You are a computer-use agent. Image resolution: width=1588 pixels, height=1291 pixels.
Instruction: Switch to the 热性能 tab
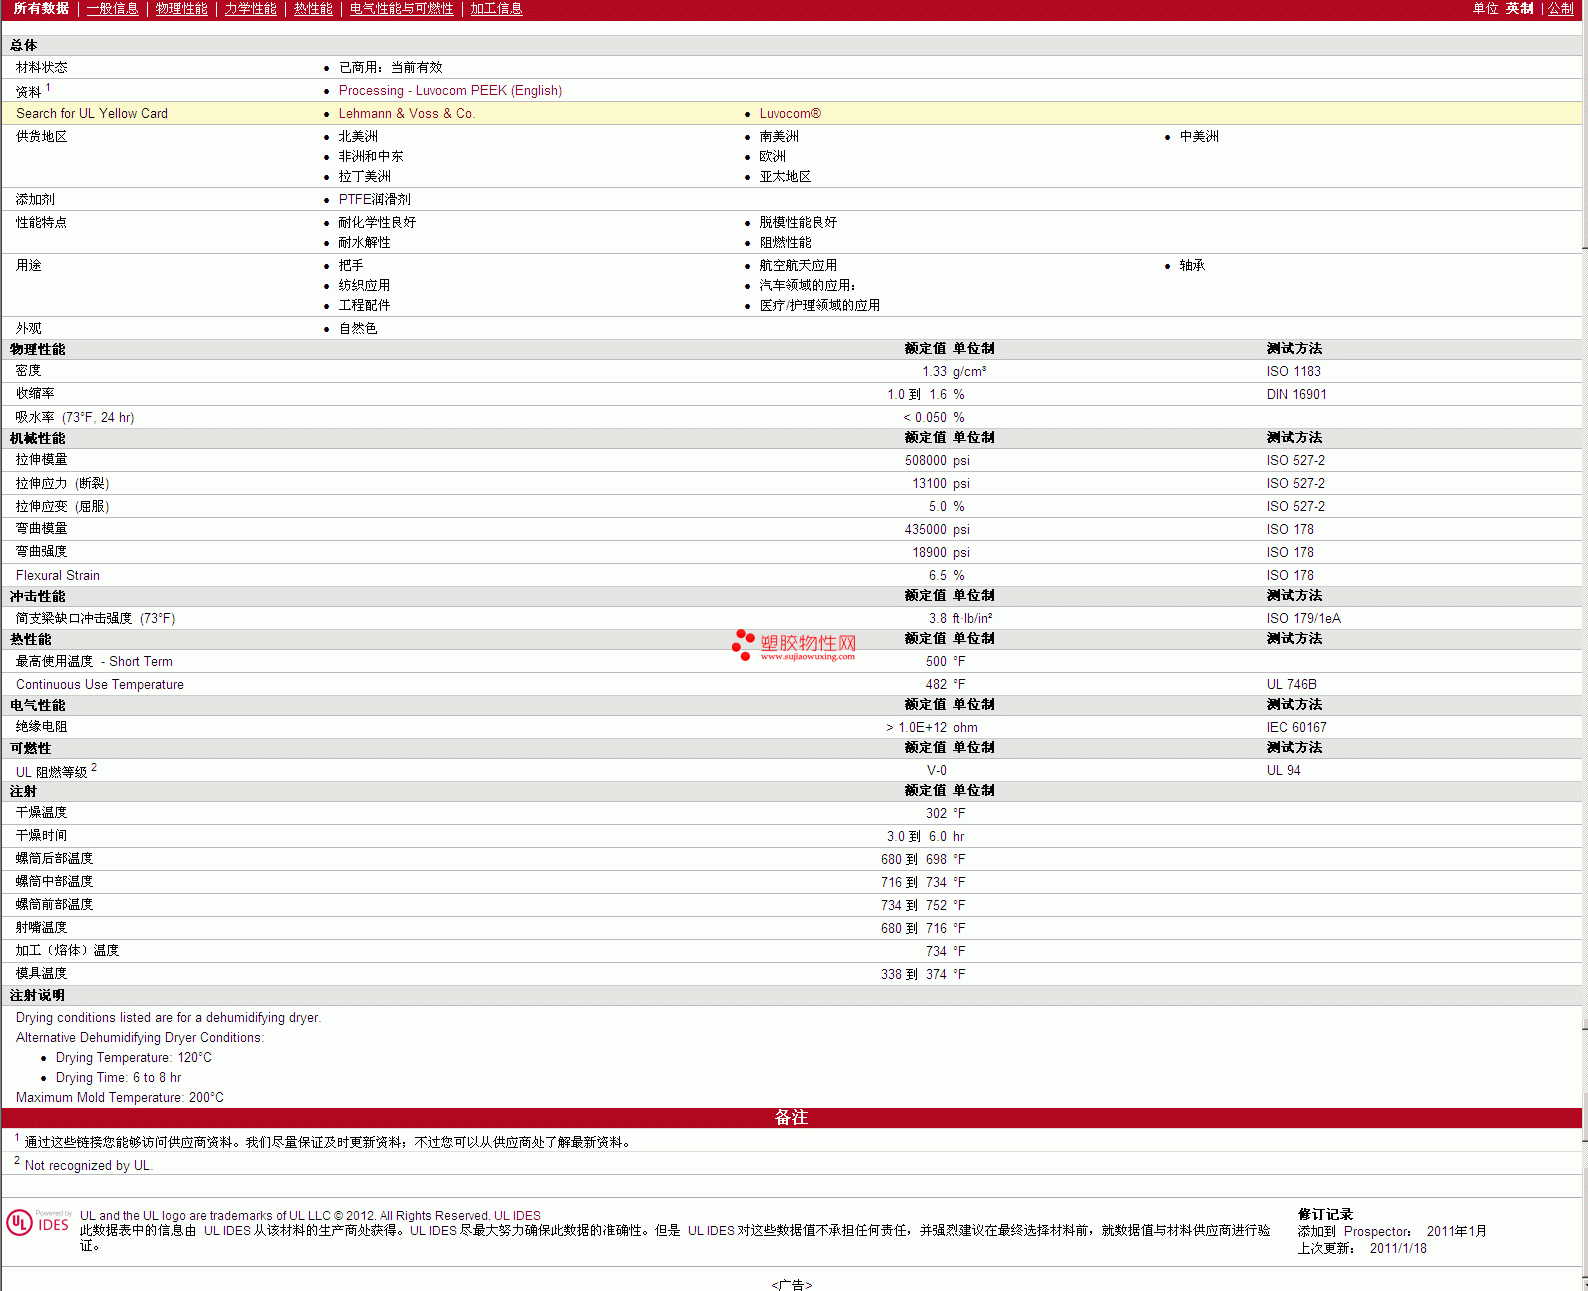pos(313,9)
